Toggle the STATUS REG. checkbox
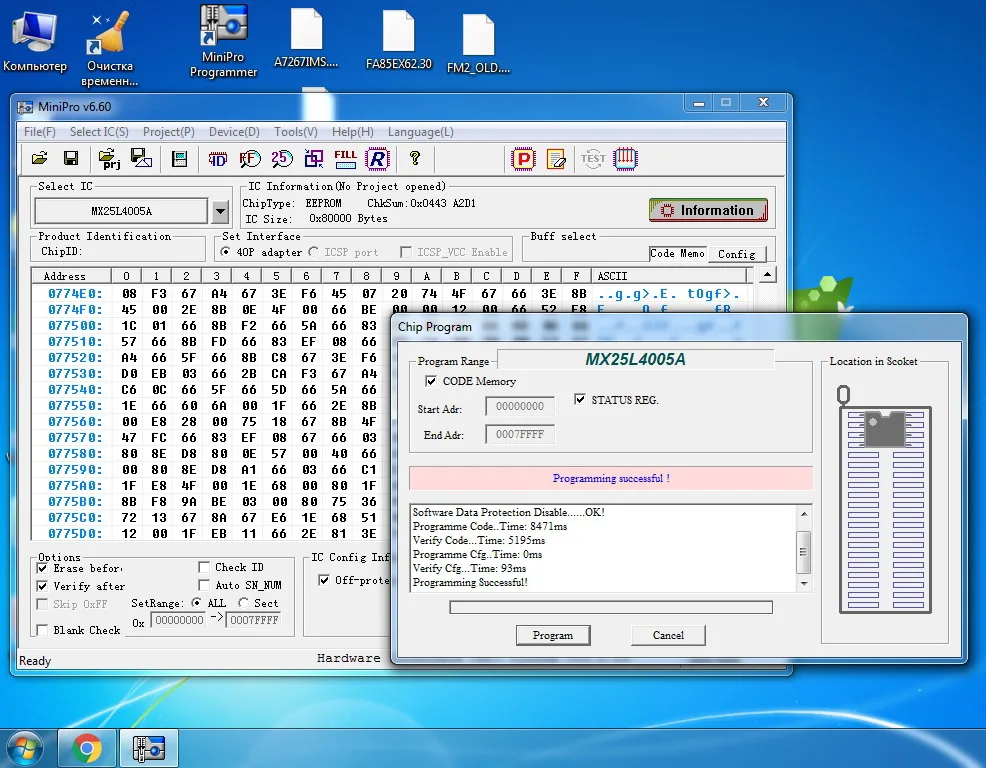 [x=581, y=400]
